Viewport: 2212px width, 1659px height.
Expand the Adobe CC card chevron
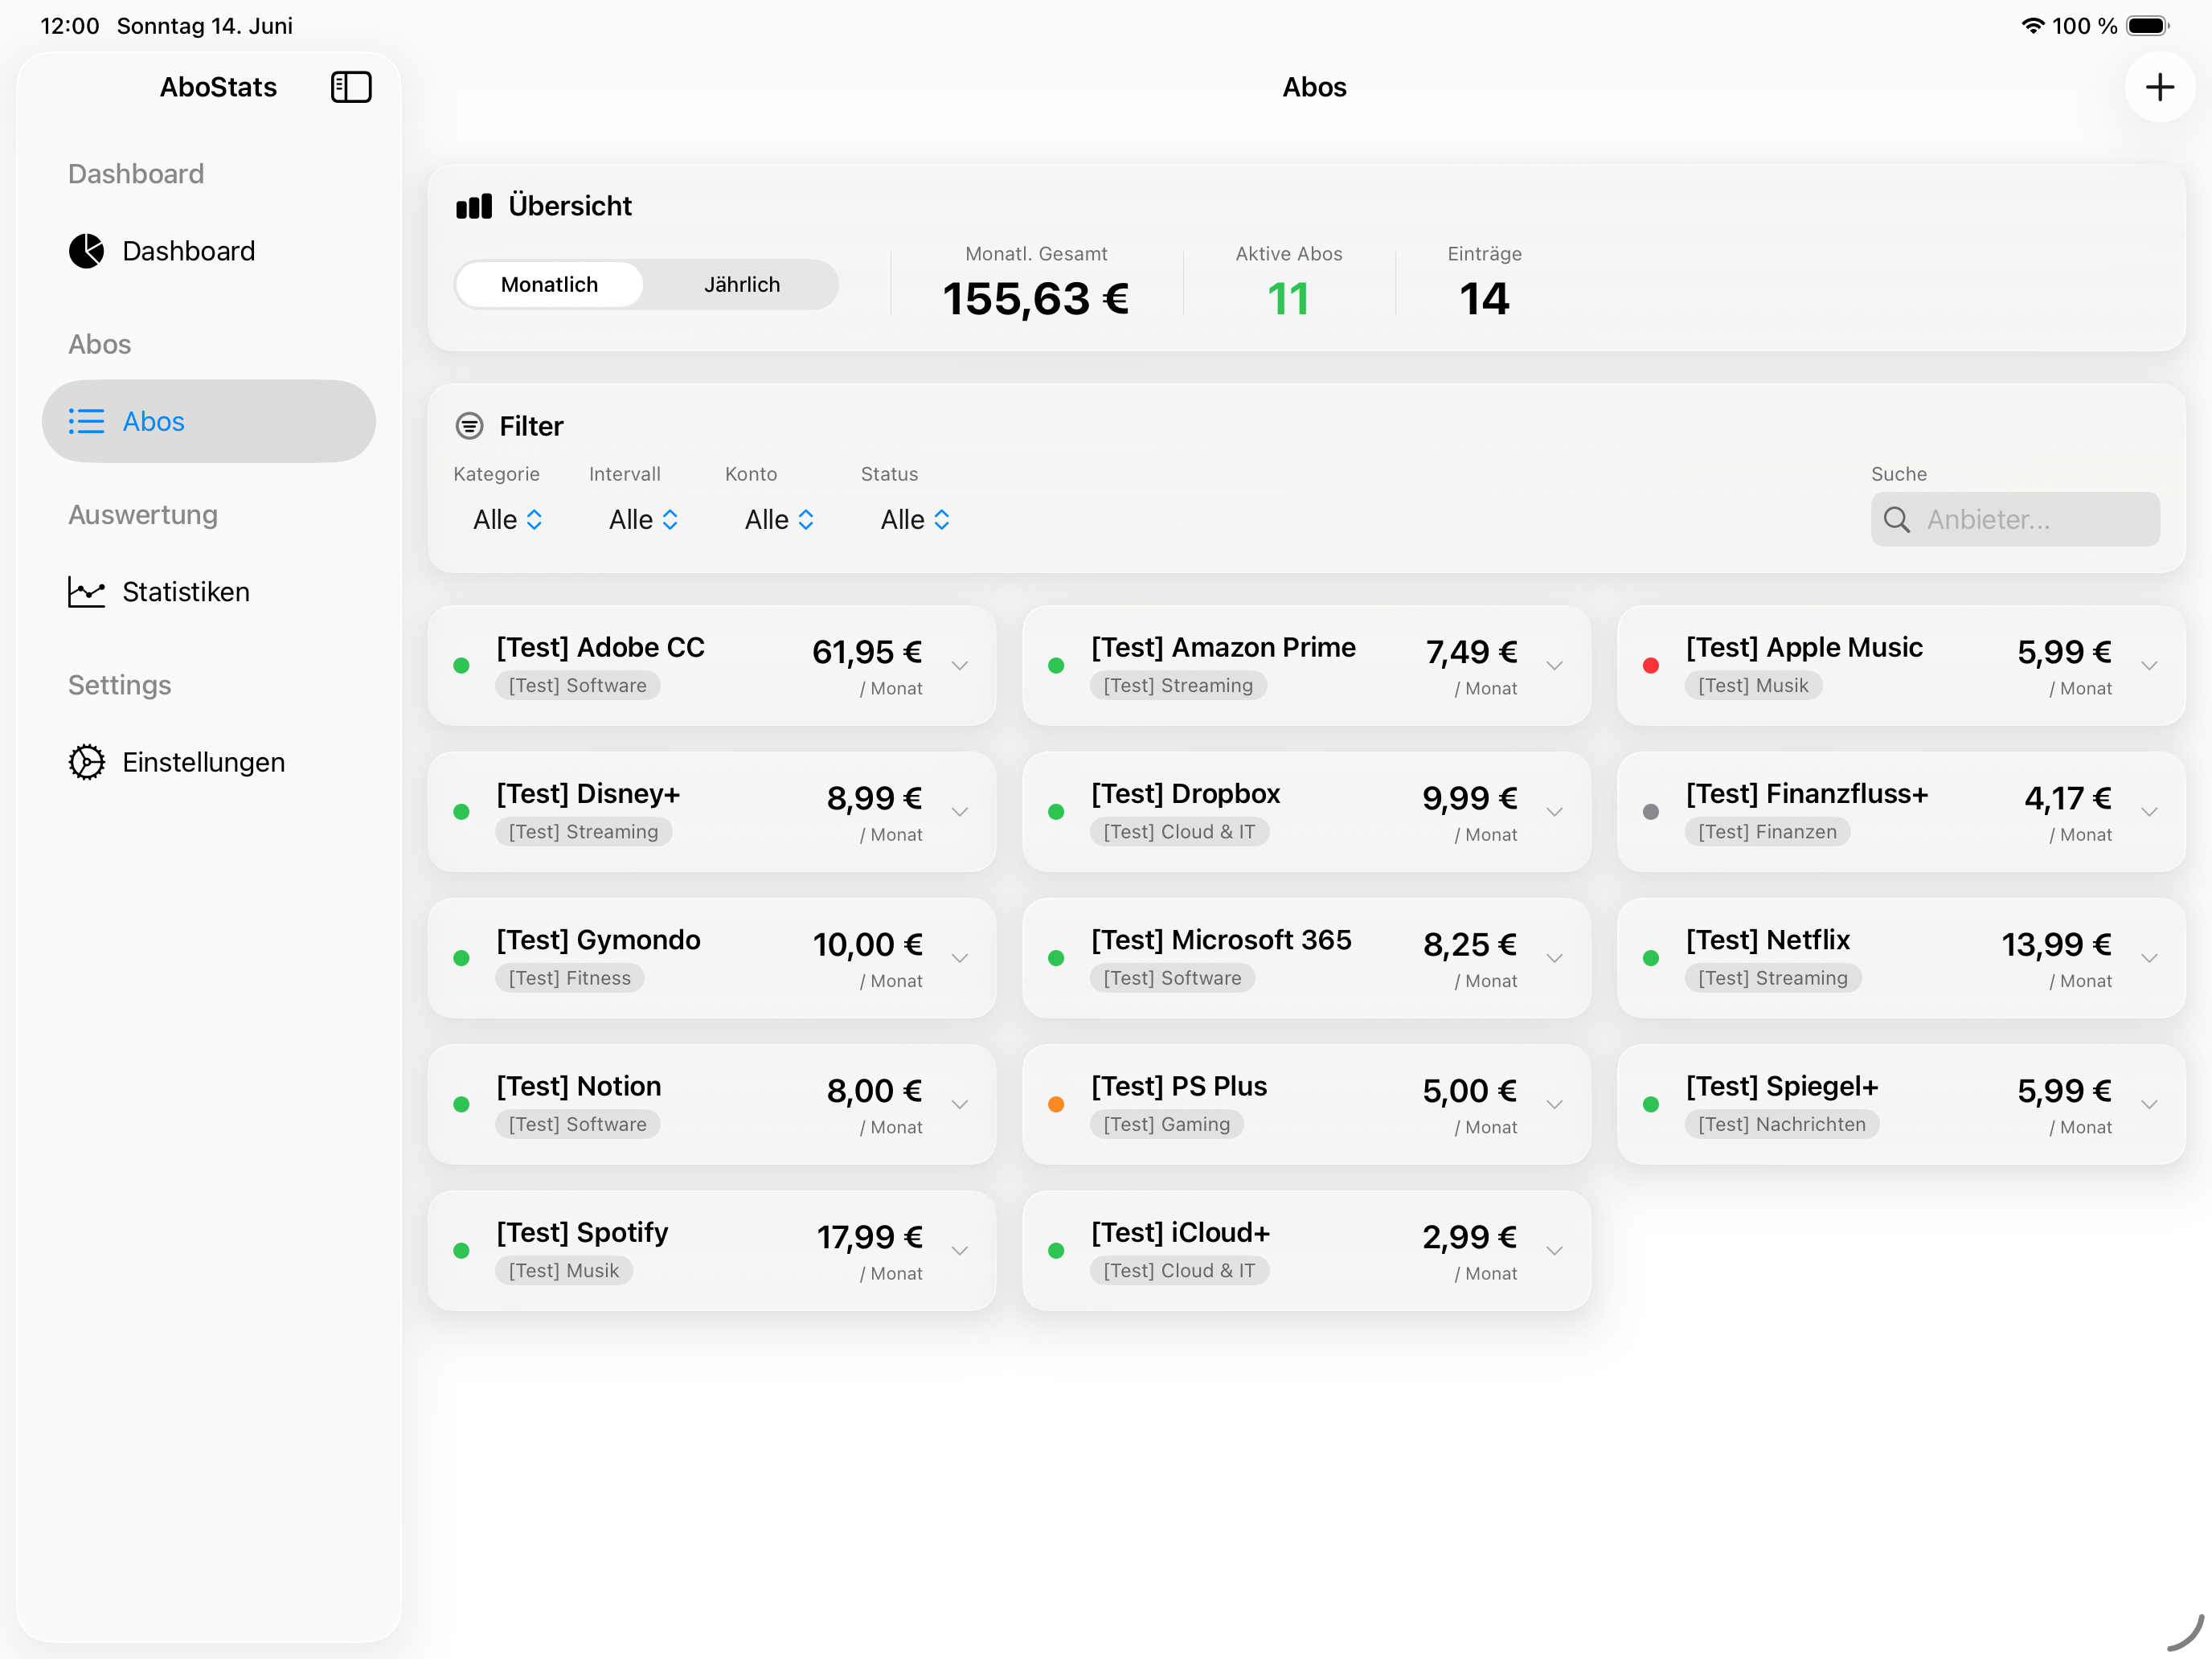[960, 665]
